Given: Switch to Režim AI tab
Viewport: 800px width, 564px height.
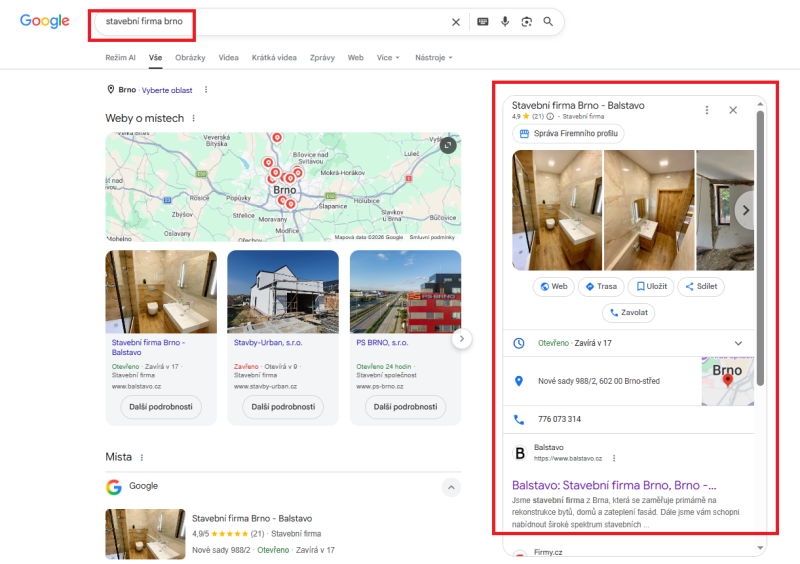Looking at the screenshot, I should tap(120, 58).
